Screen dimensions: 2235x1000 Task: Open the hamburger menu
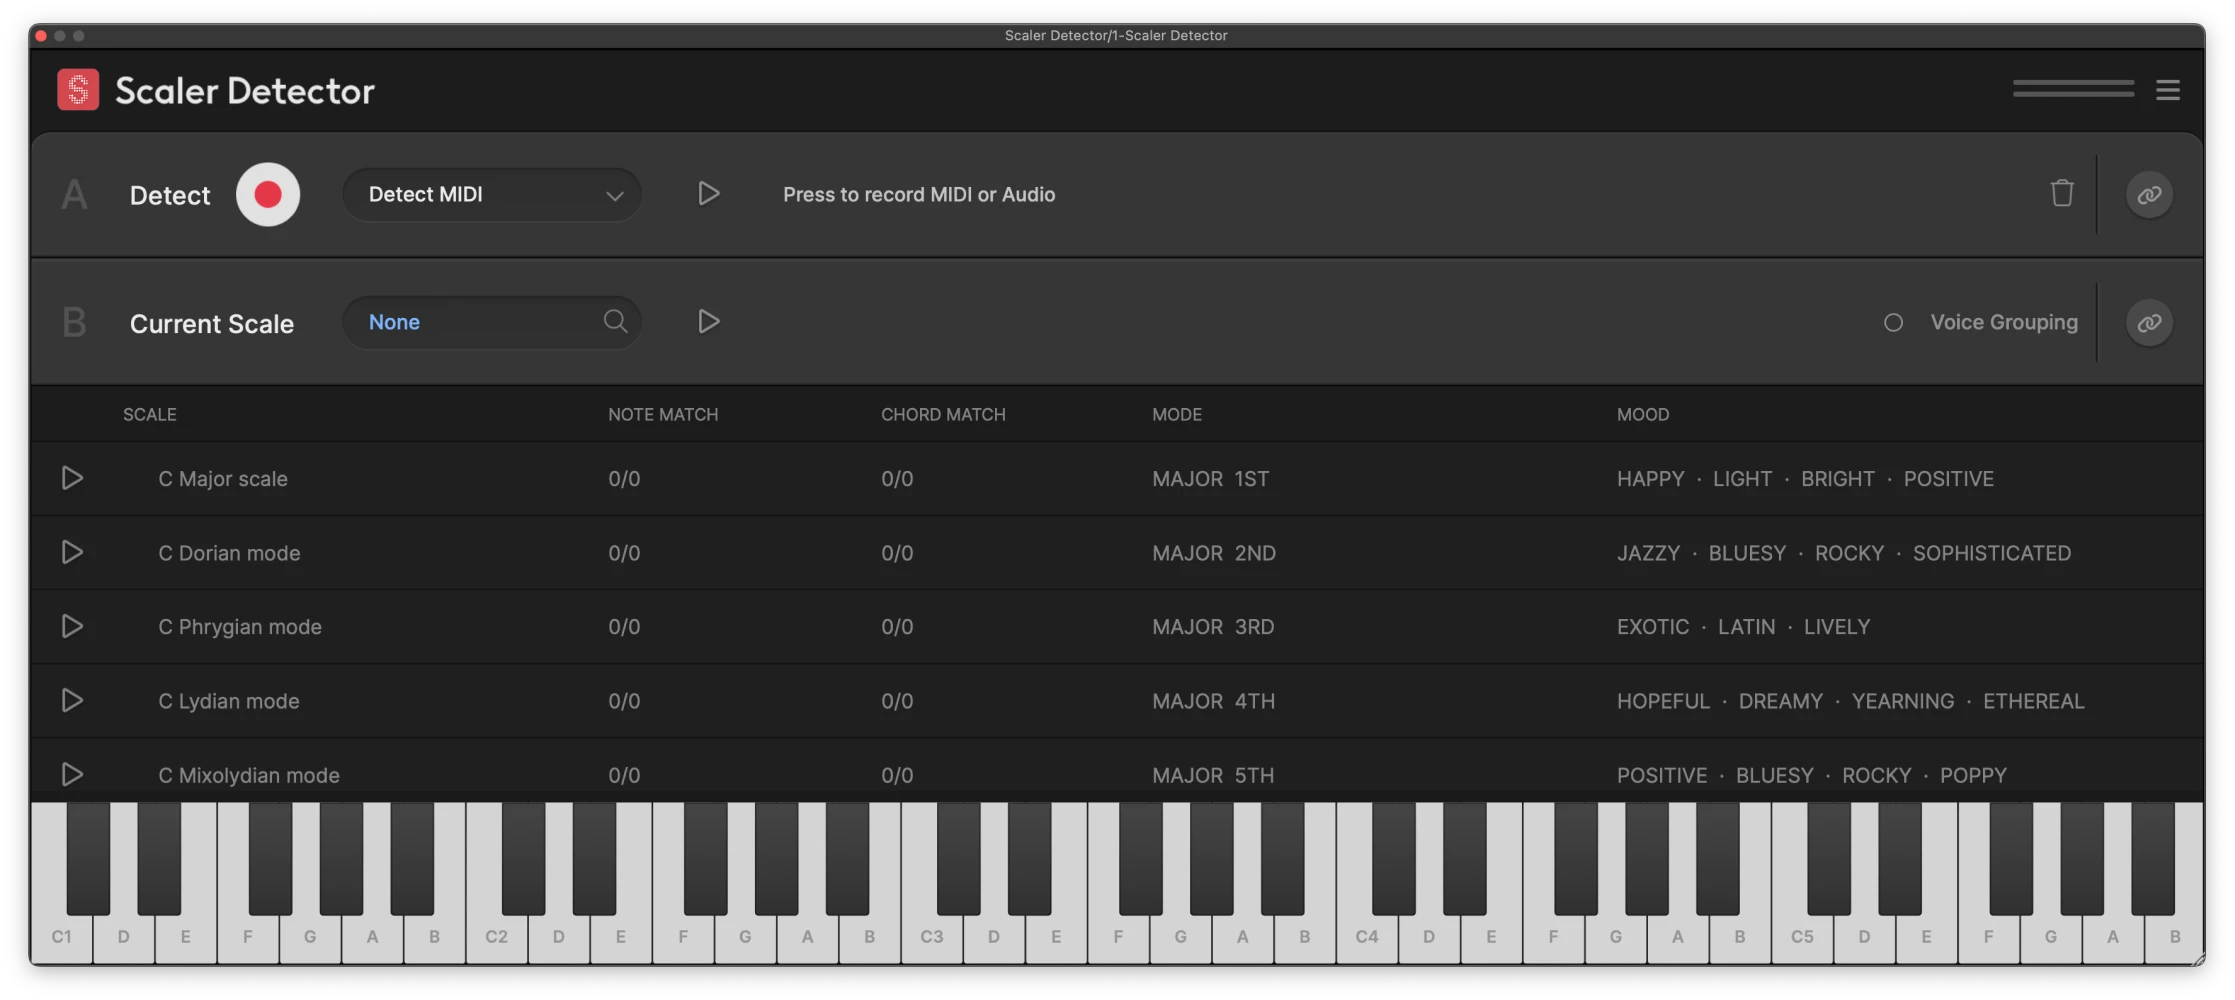(2168, 89)
